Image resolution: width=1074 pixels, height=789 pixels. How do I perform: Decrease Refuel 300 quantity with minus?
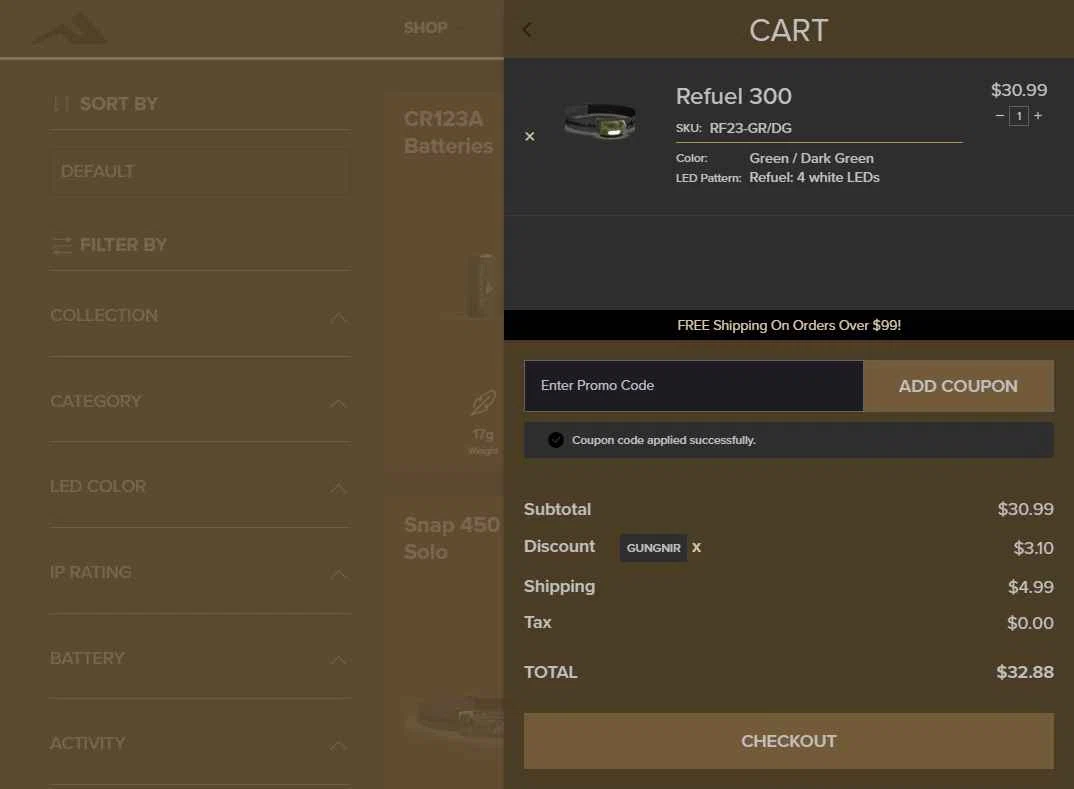(999, 116)
